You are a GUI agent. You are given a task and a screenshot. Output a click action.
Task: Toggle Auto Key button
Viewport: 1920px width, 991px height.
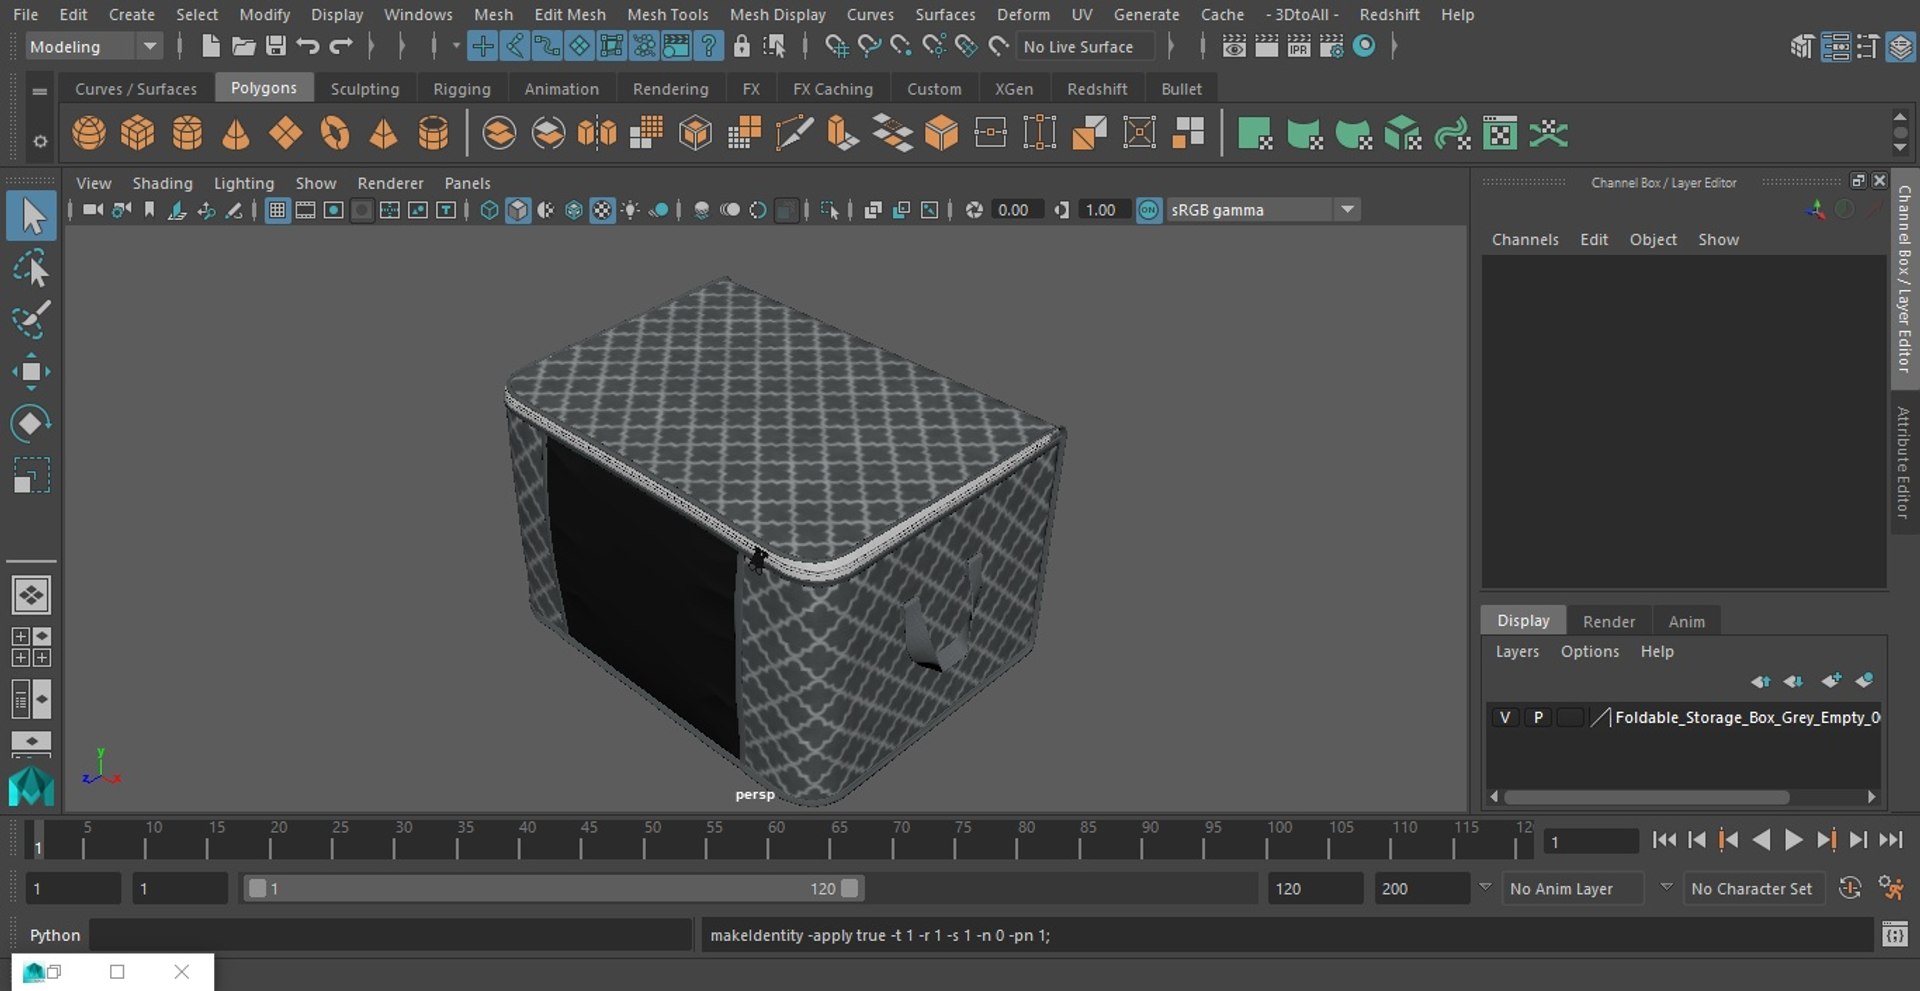pyautogui.click(x=1850, y=888)
